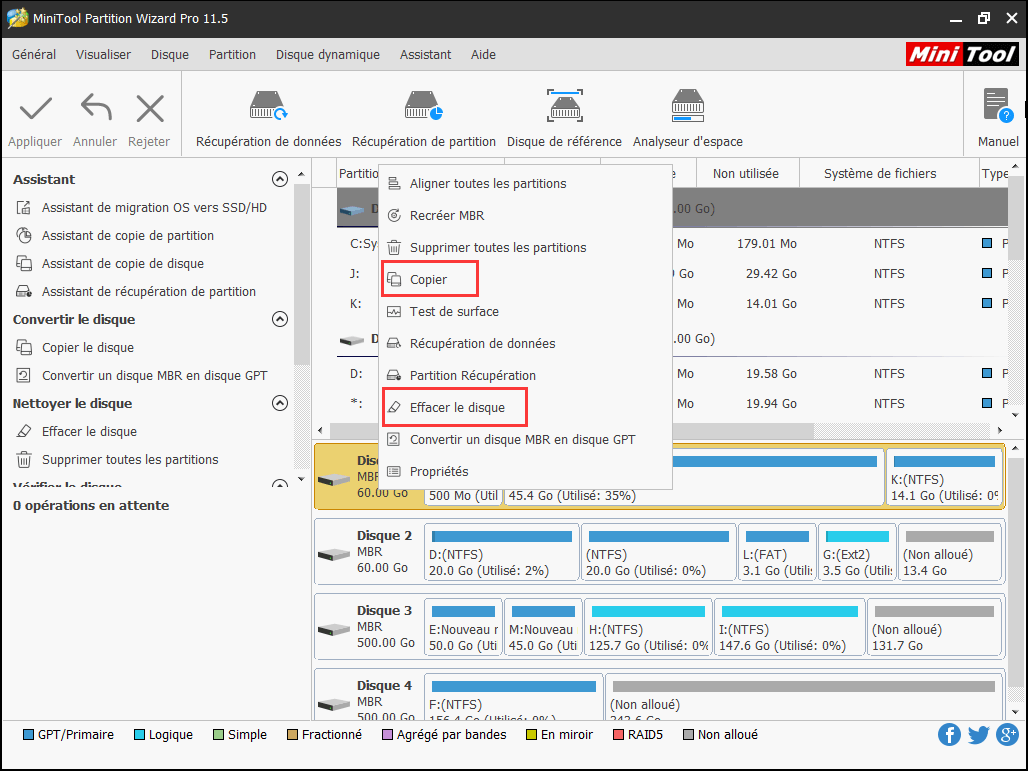Select Disque 3 drive icon in disk map
The image size is (1028, 771).
(x=334, y=629)
